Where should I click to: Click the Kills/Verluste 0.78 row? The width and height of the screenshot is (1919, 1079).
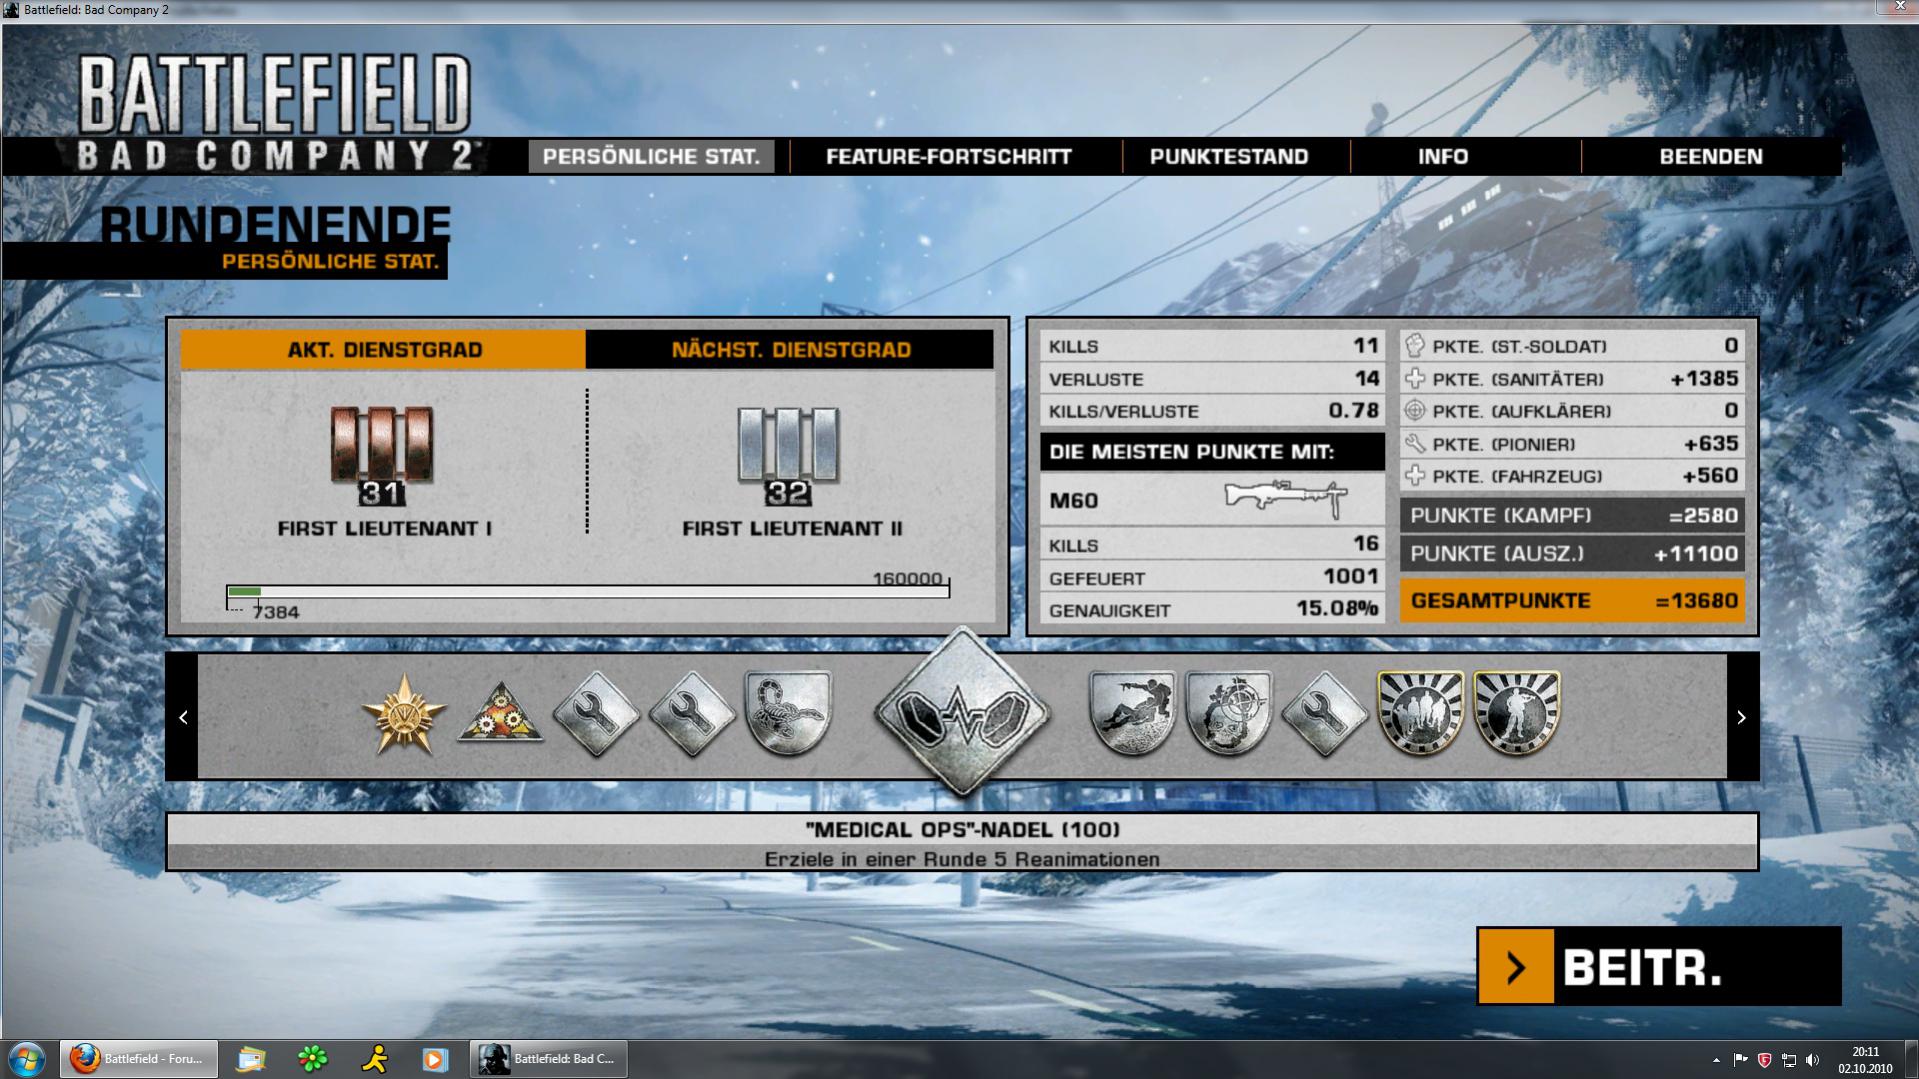[x=1212, y=411]
